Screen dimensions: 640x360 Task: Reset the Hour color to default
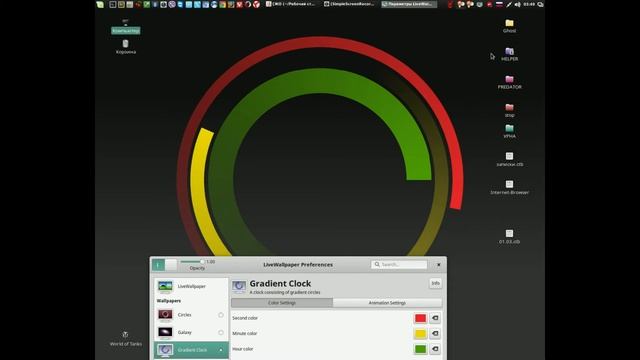[x=435, y=349]
